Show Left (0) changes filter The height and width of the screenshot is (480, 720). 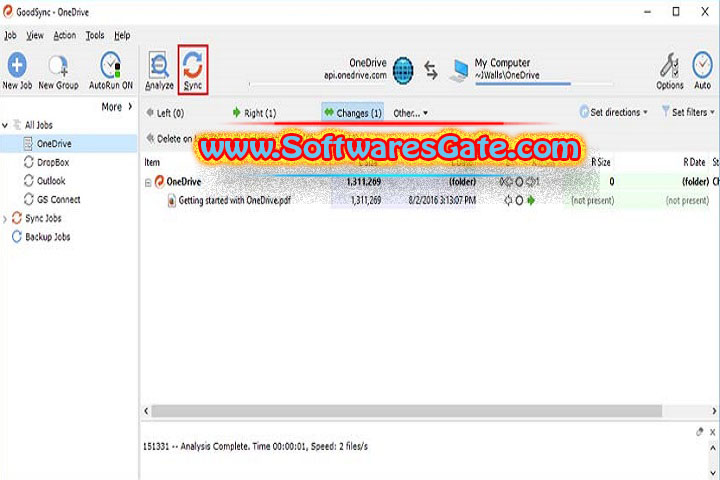pos(165,113)
